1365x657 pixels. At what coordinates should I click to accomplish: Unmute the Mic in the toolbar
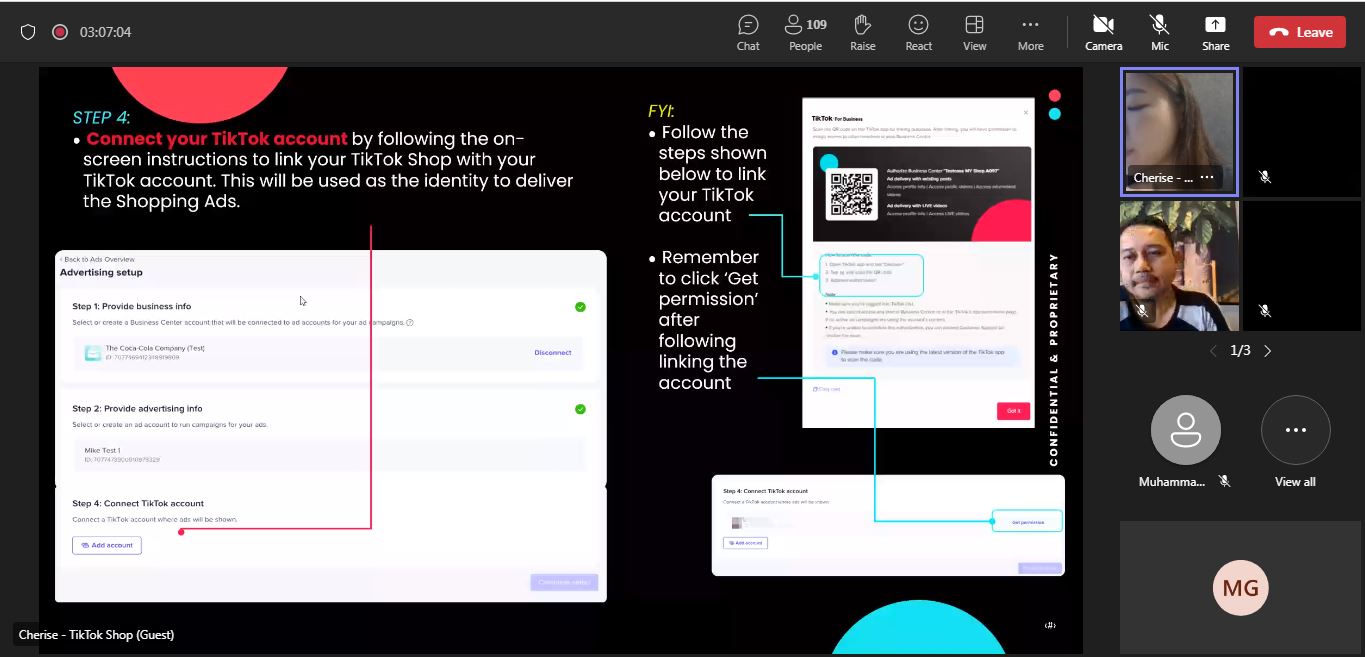(x=1160, y=32)
